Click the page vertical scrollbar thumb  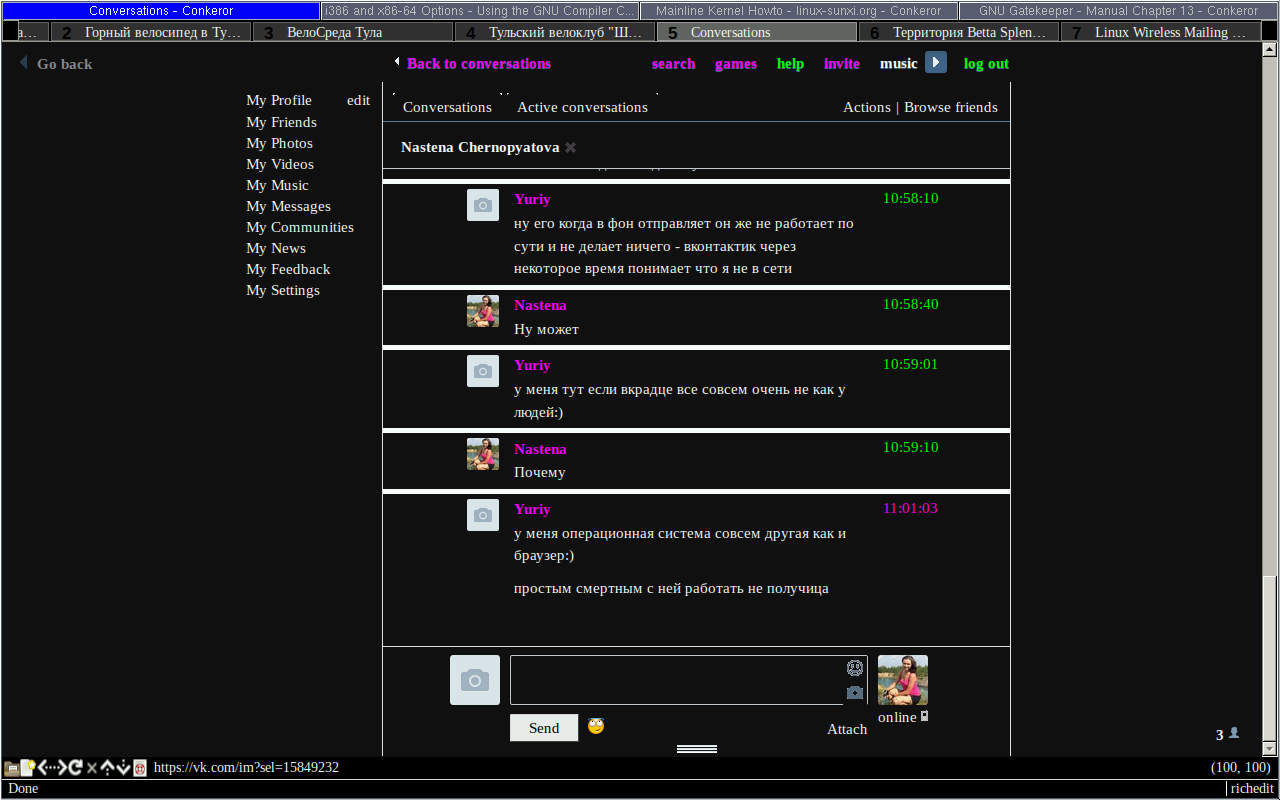tap(1270, 660)
